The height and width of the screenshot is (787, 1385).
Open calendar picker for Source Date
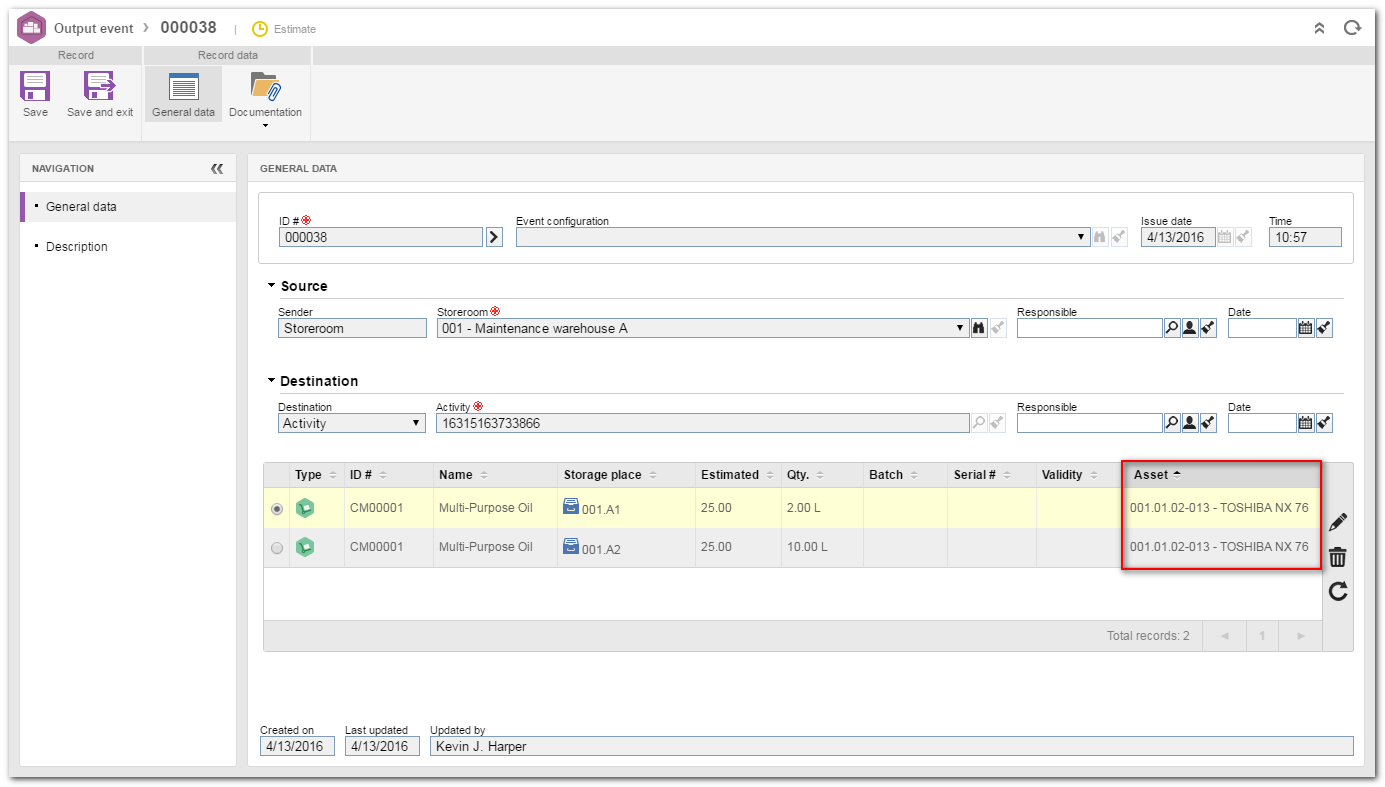click(1305, 328)
